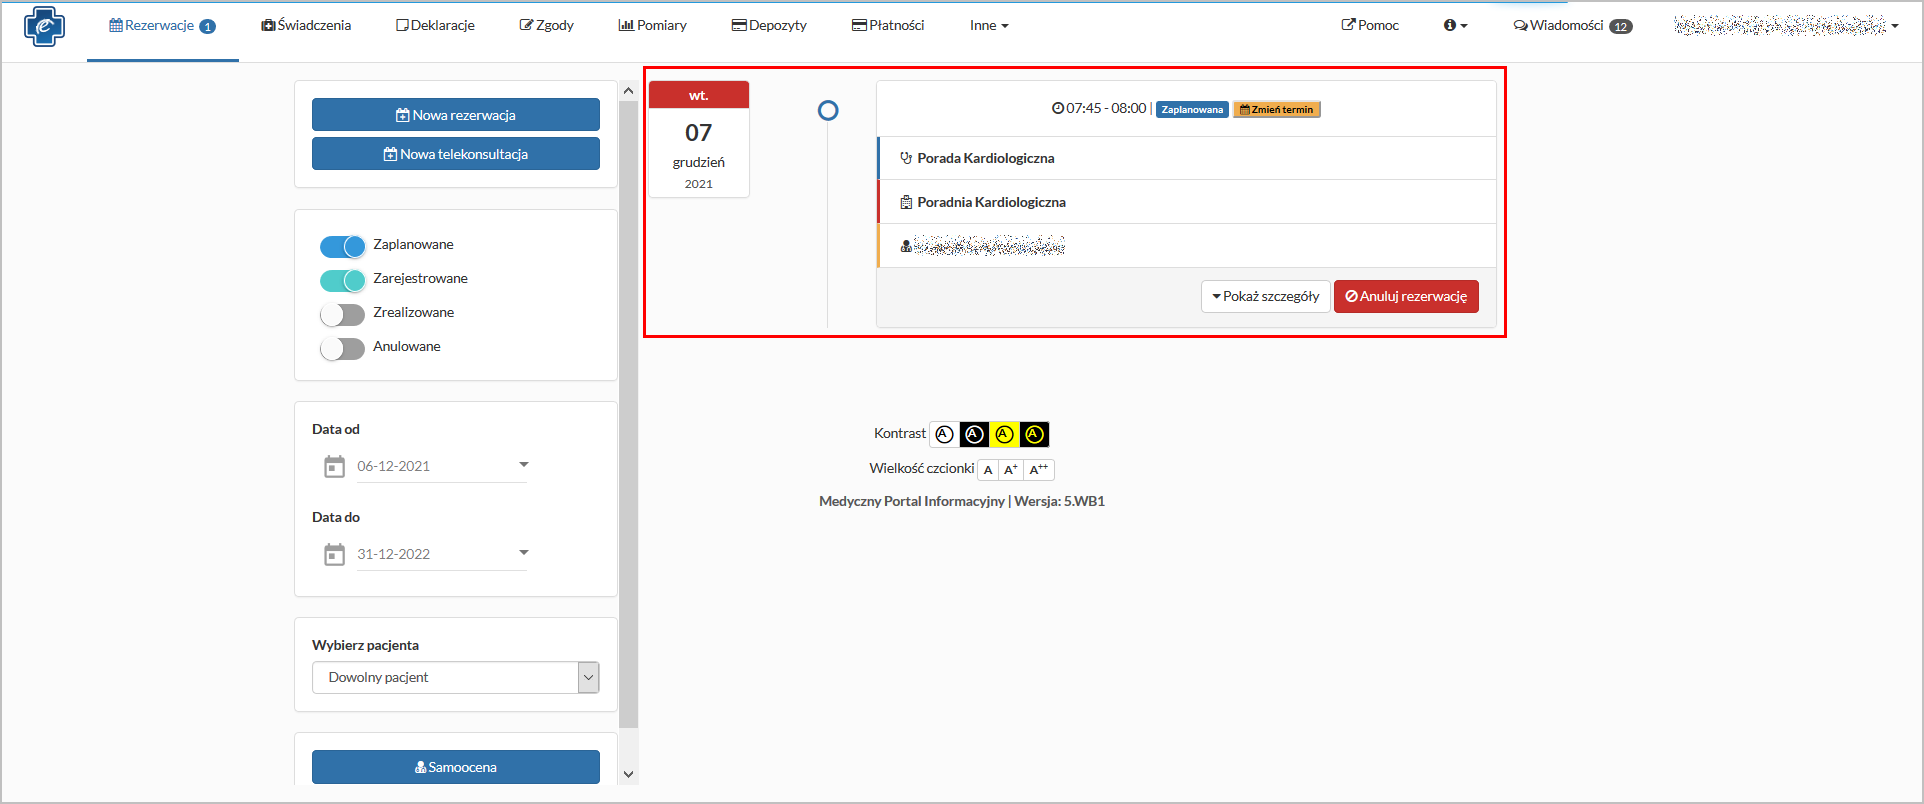The width and height of the screenshot is (1924, 804).
Task: Open the info icon menu in header
Action: pyautogui.click(x=1455, y=25)
